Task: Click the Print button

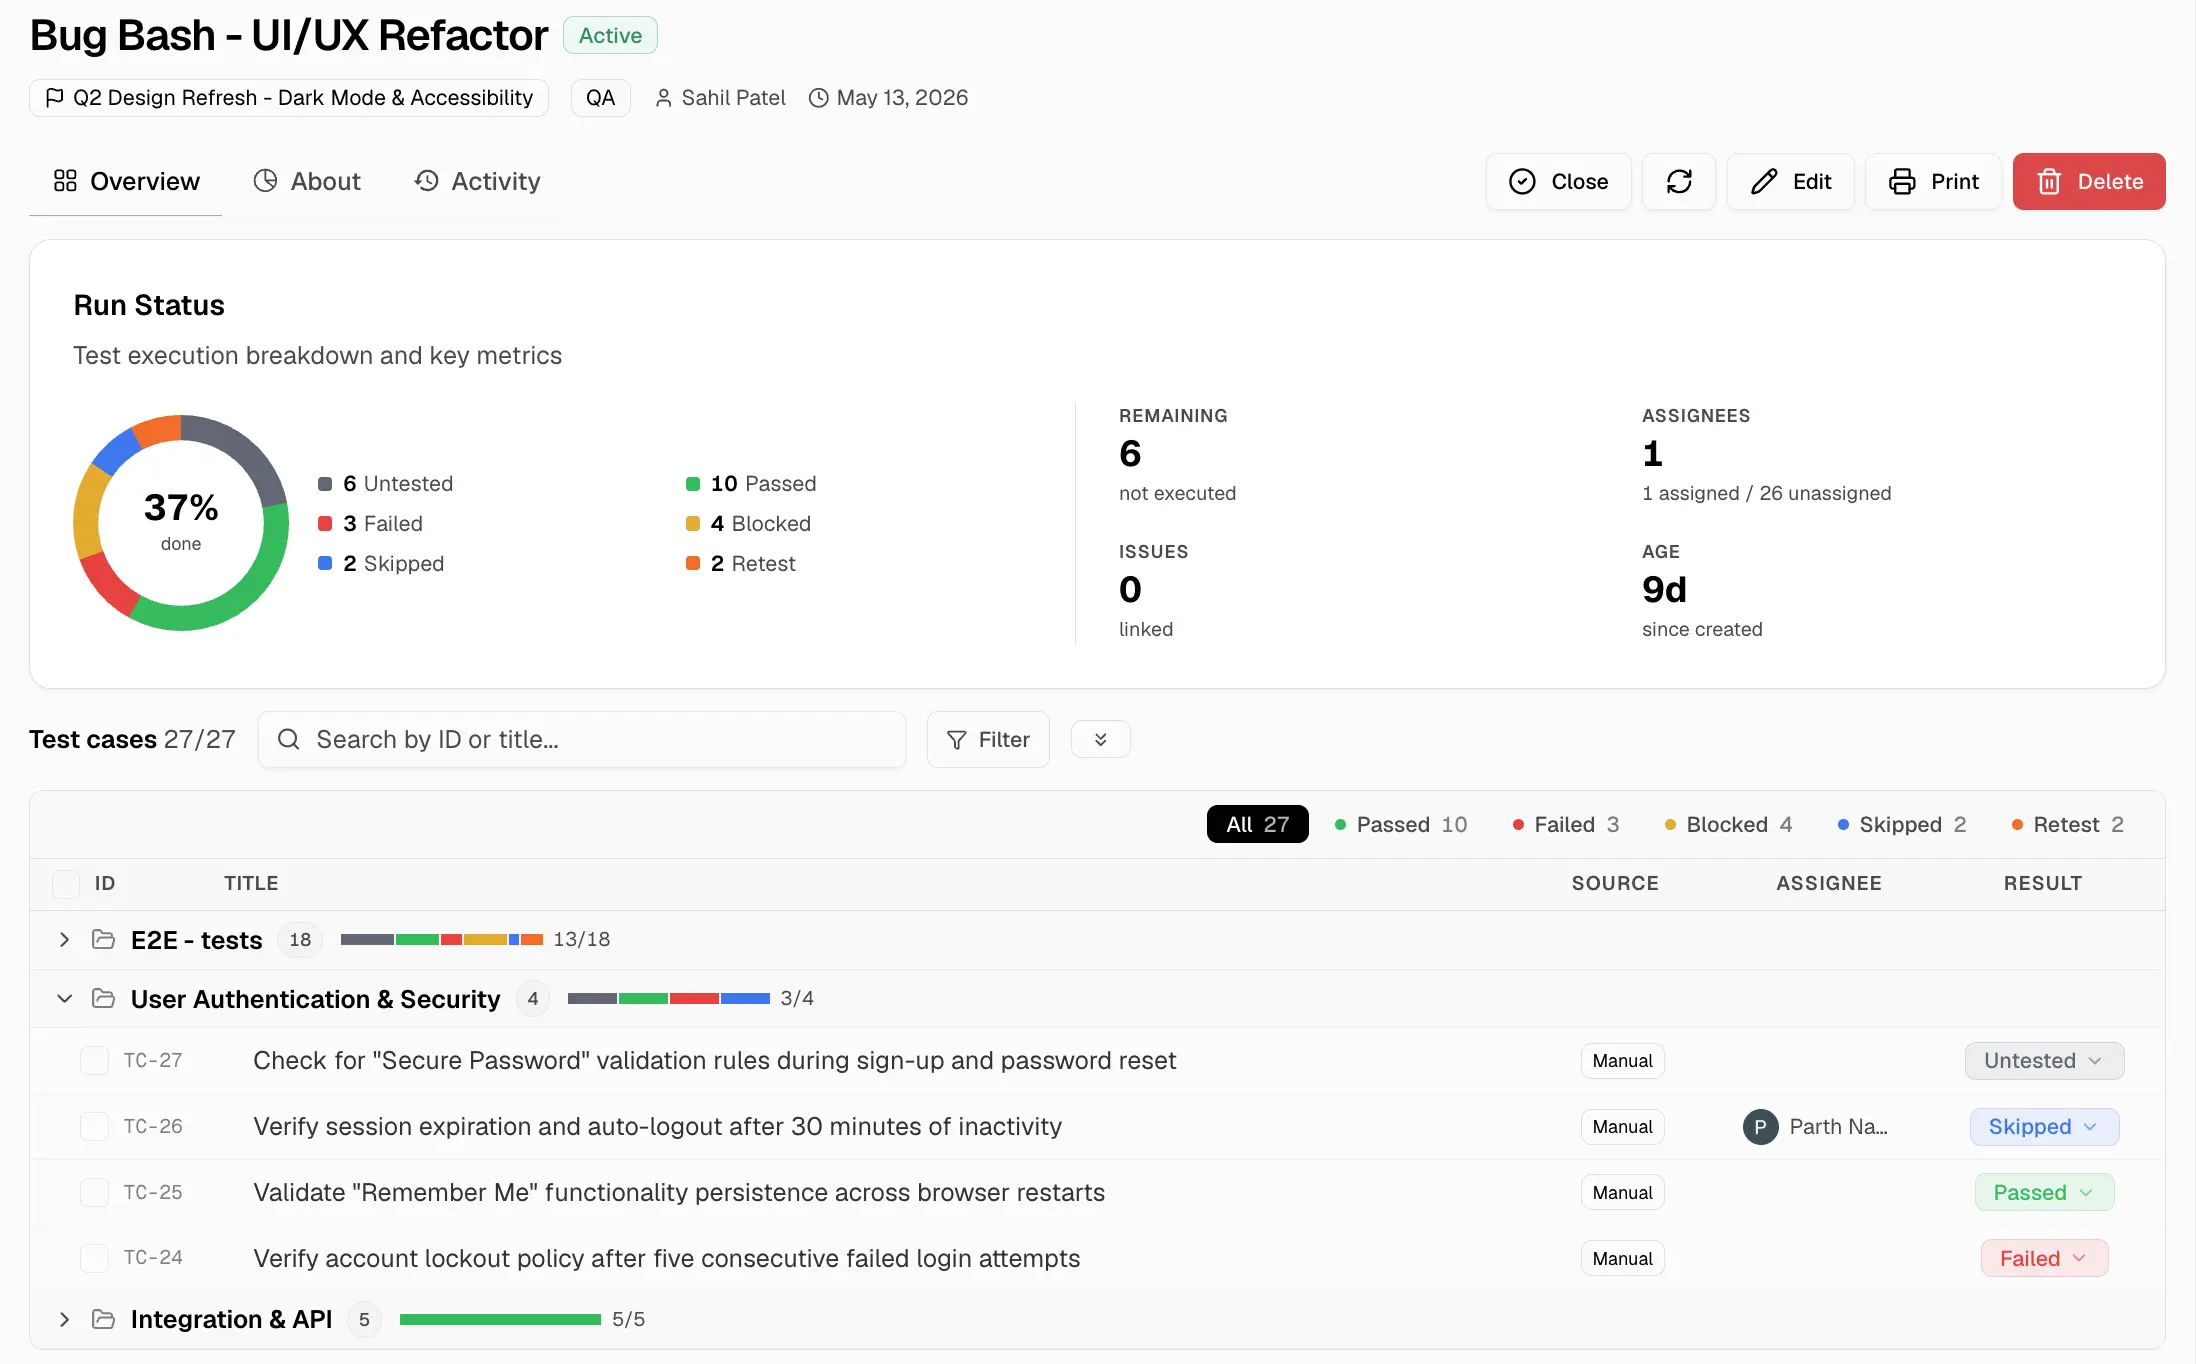Action: 1933,181
